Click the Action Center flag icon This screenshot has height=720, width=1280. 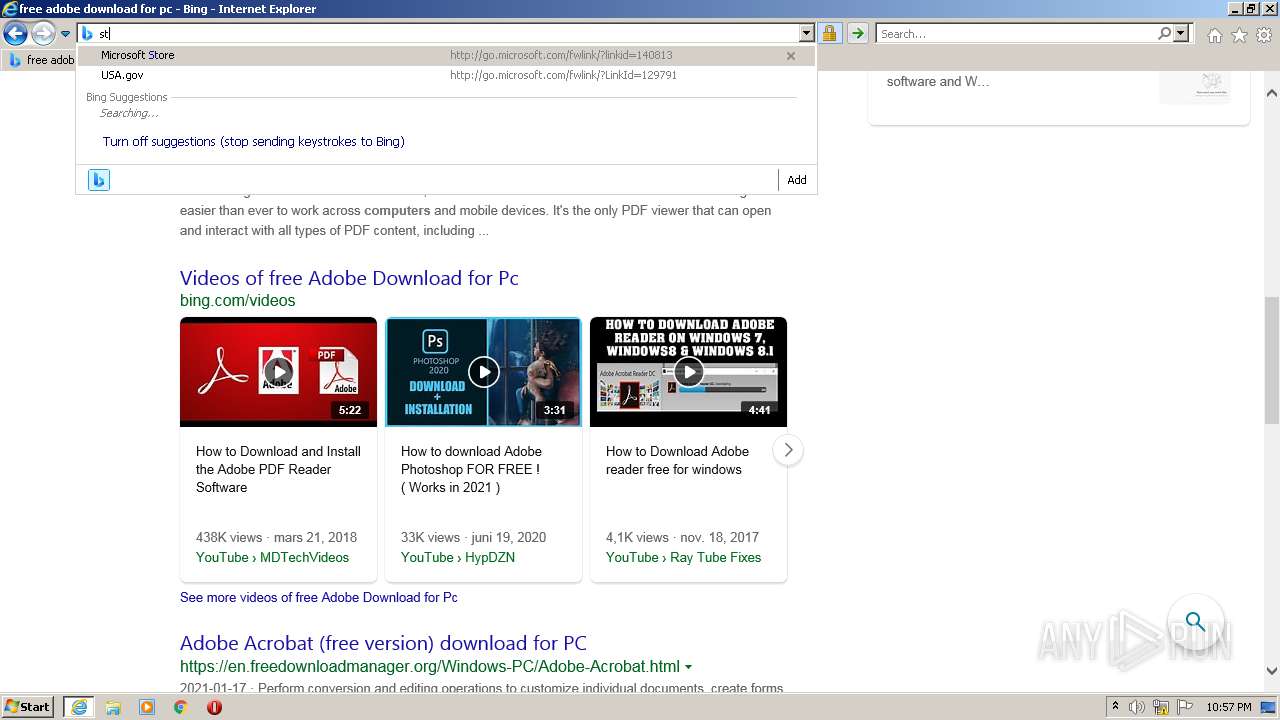click(1184, 707)
